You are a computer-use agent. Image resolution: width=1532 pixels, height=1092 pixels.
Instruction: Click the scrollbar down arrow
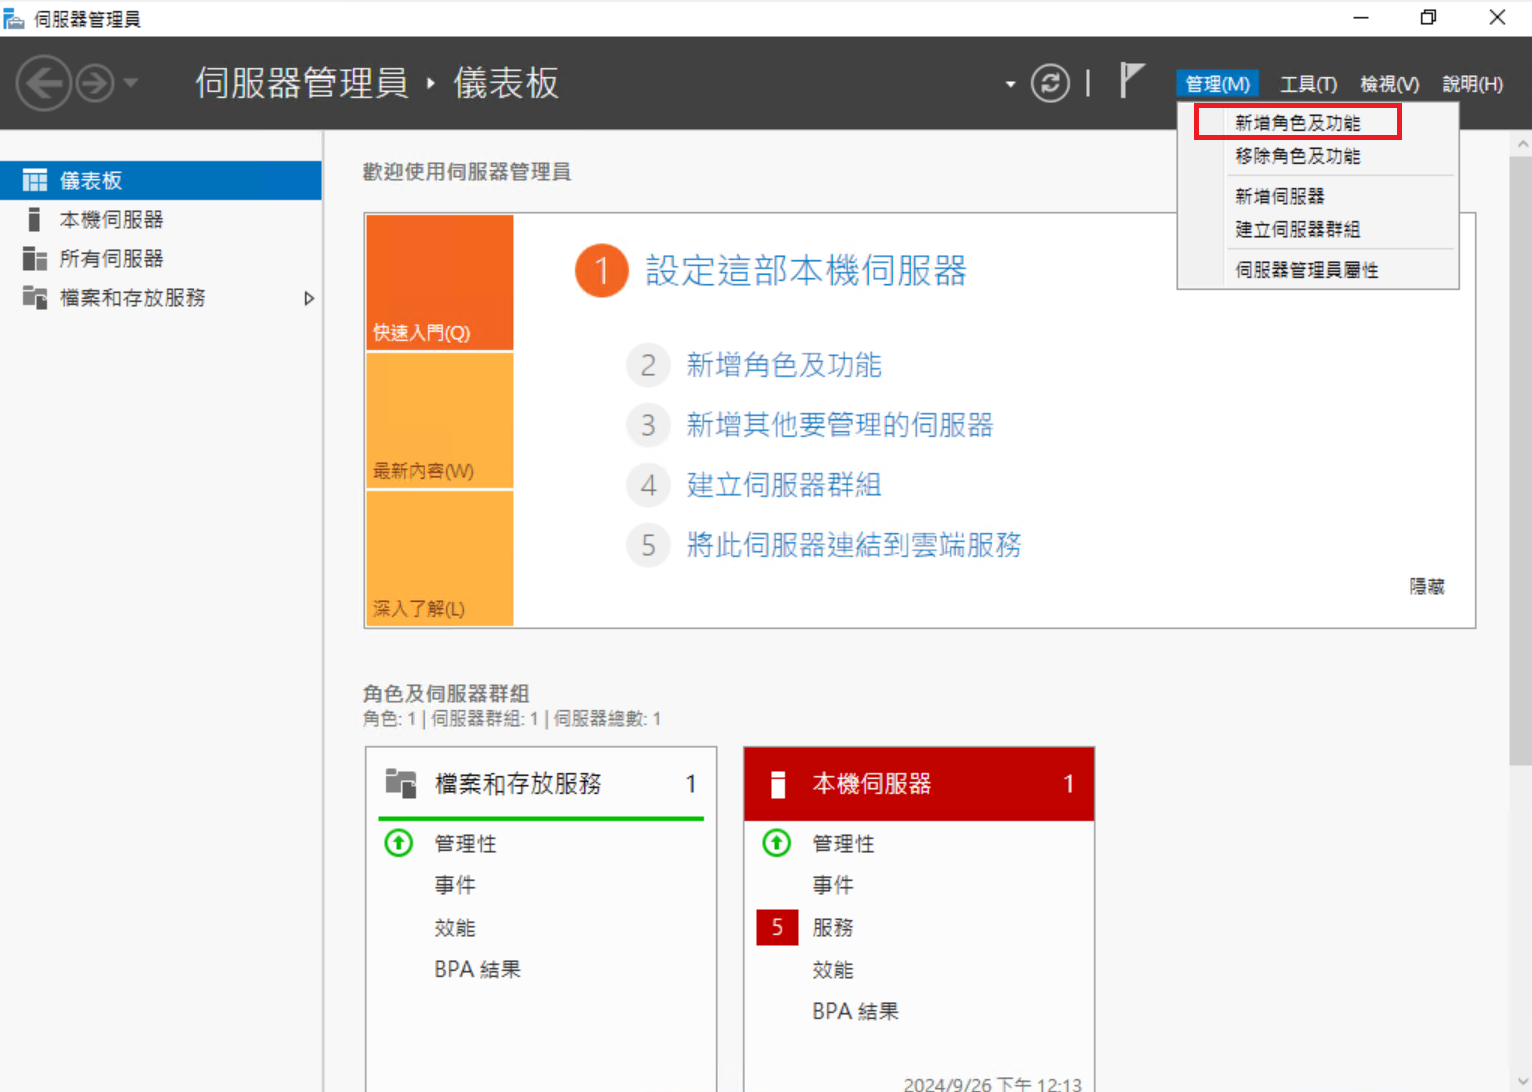[x=1521, y=1081]
